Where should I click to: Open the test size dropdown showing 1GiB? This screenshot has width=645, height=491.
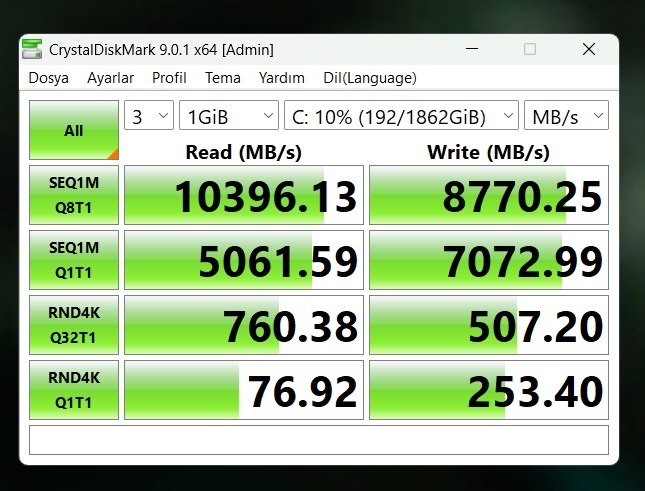(229, 115)
